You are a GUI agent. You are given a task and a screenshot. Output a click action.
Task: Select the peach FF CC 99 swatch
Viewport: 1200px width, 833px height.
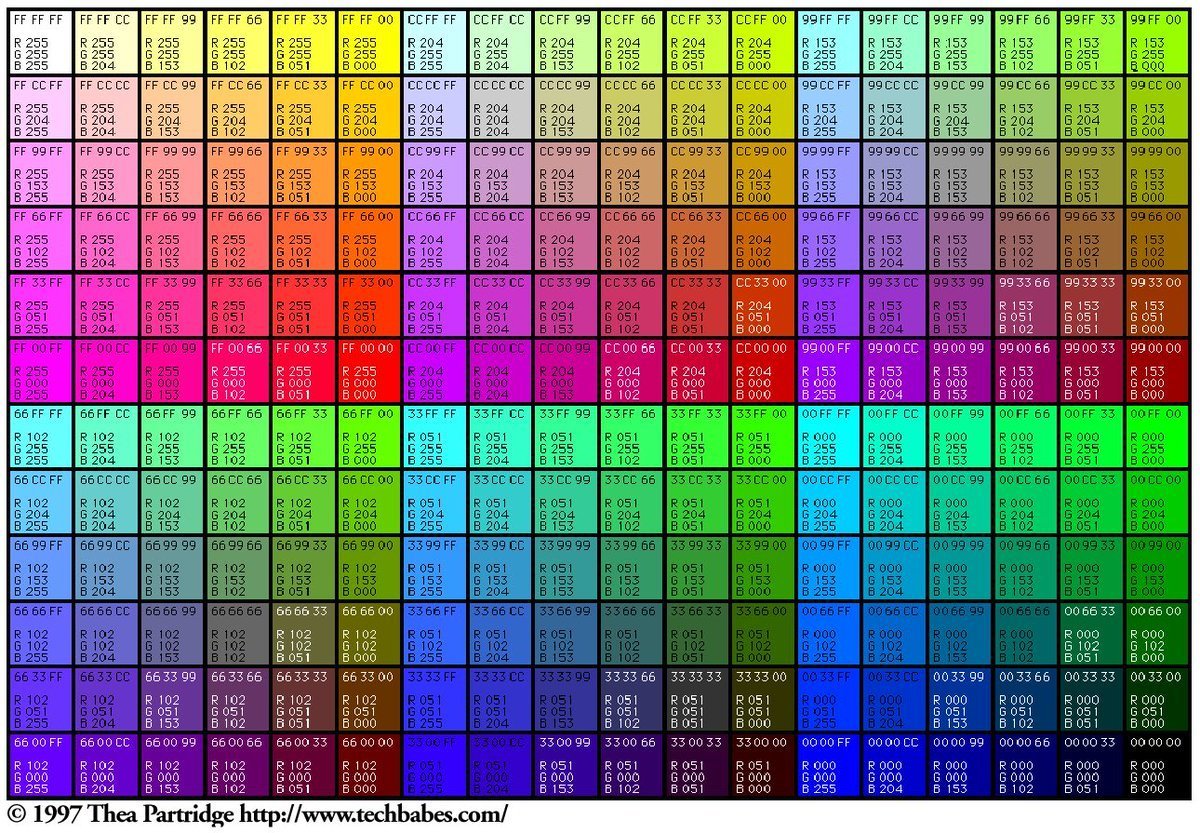pyautogui.click(x=171, y=107)
